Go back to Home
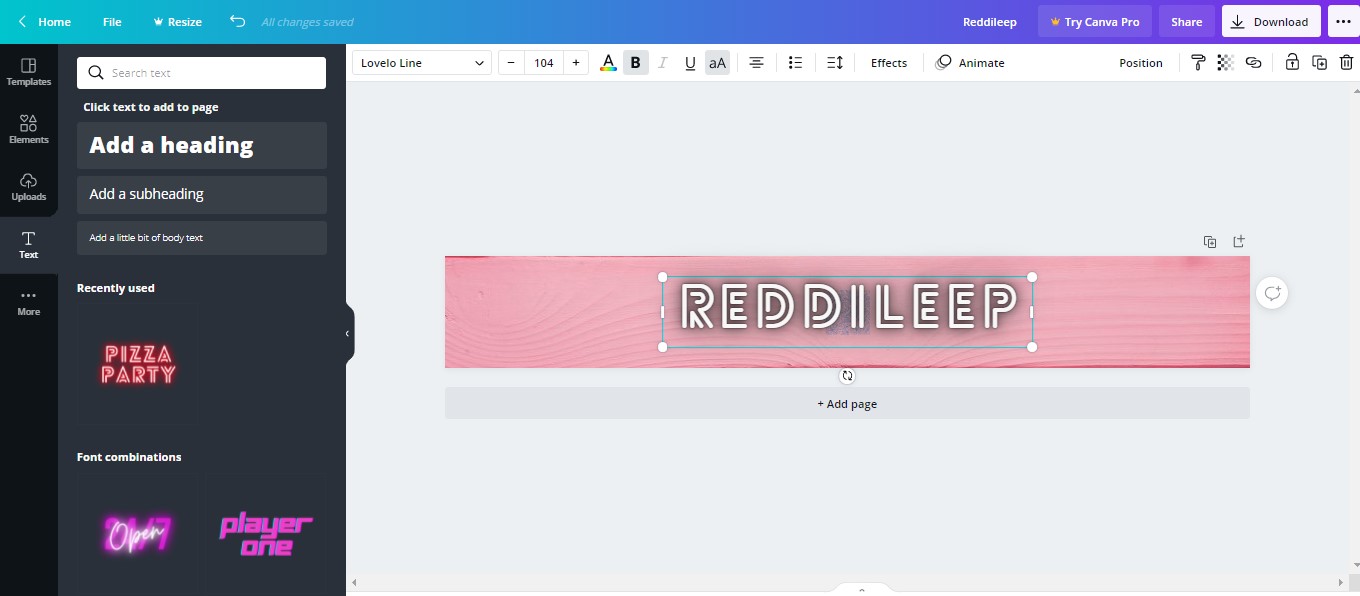This screenshot has height=596, width=1360. pos(44,22)
